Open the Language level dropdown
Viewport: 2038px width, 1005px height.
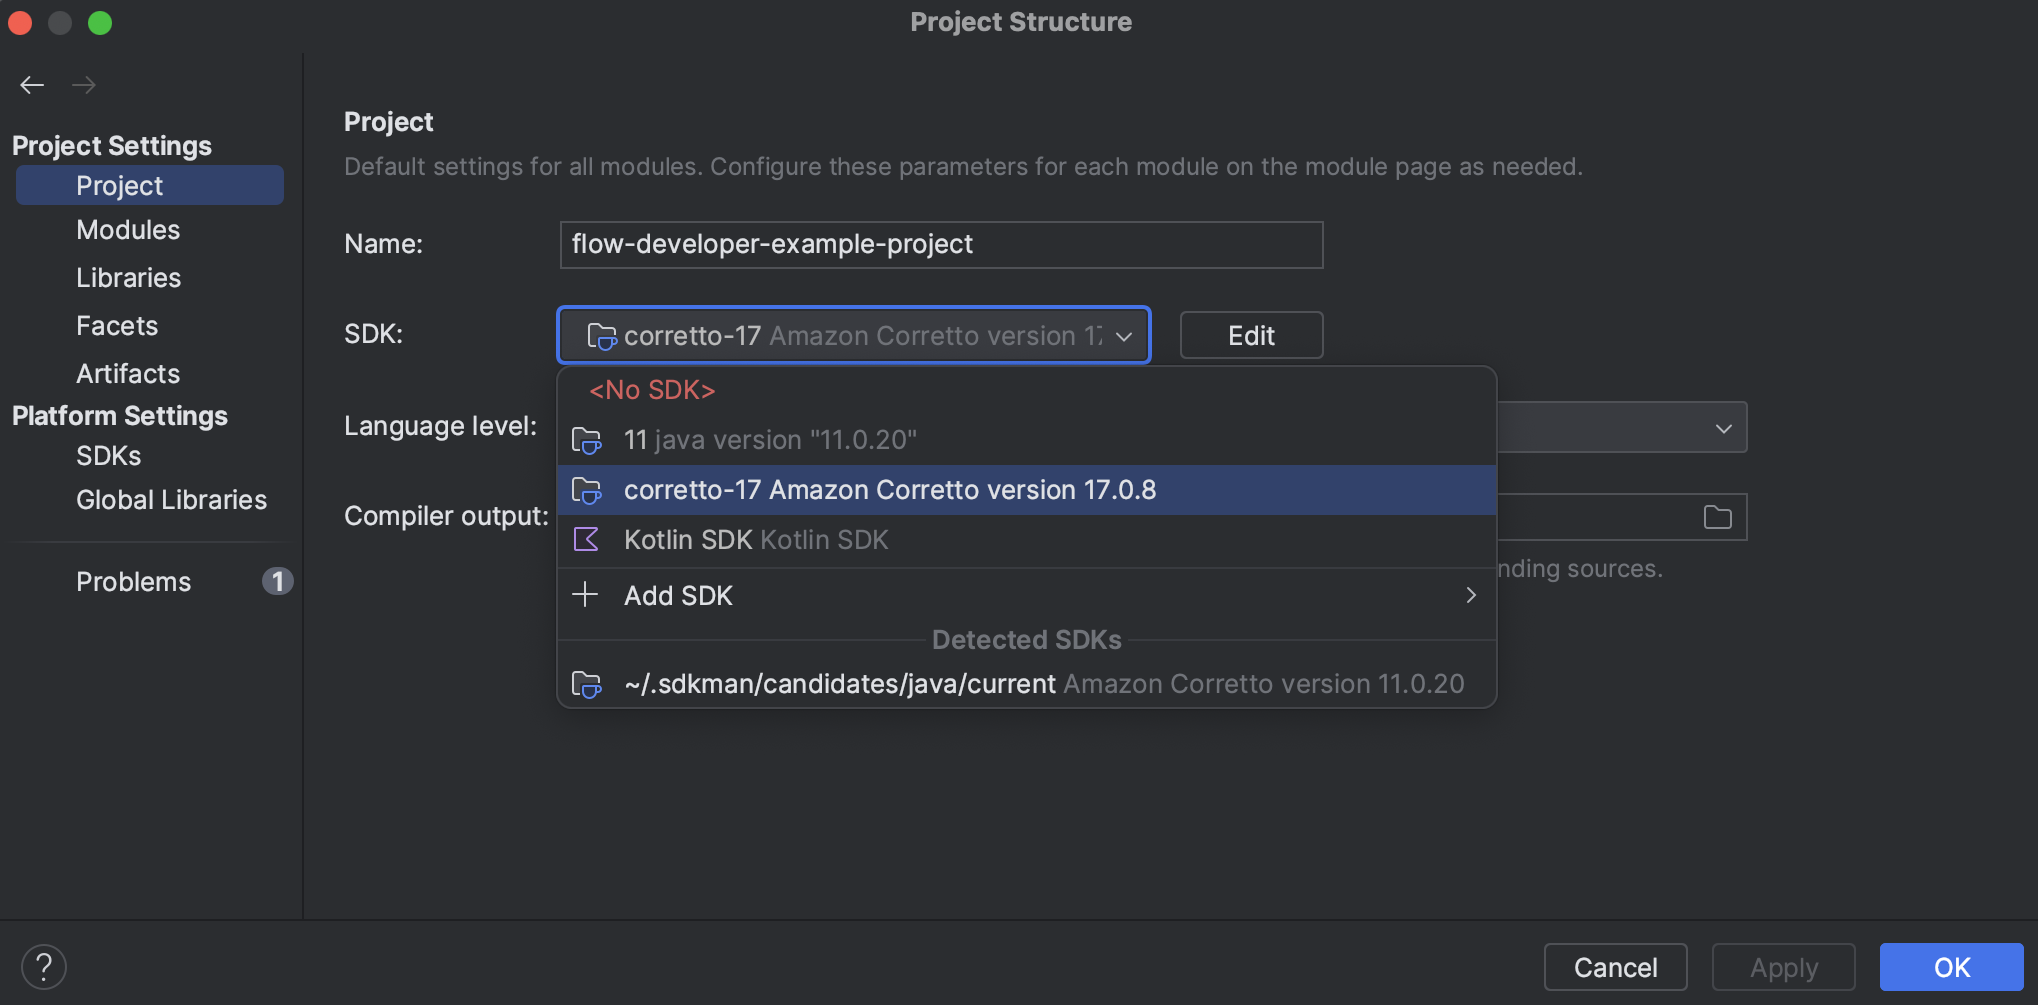click(1722, 427)
